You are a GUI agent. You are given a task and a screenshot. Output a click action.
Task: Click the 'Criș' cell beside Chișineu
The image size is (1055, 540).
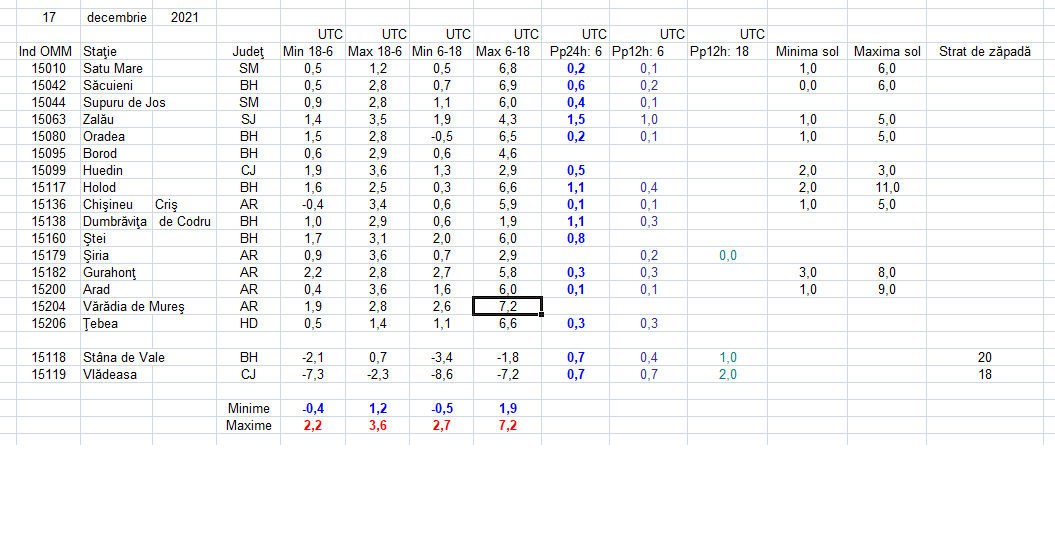(x=184, y=204)
